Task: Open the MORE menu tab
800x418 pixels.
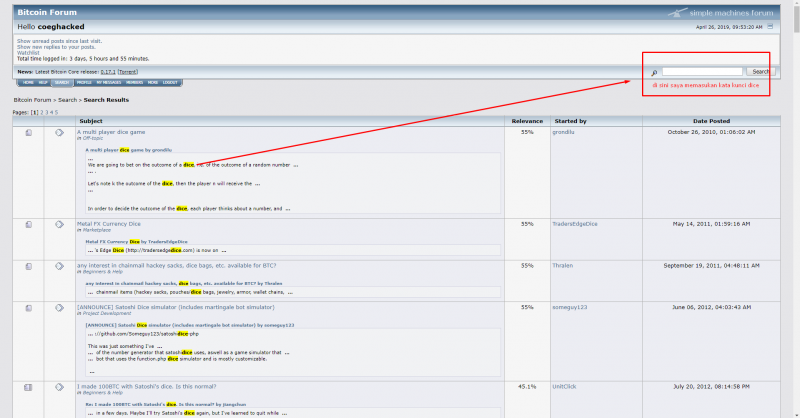Action: click(153, 83)
